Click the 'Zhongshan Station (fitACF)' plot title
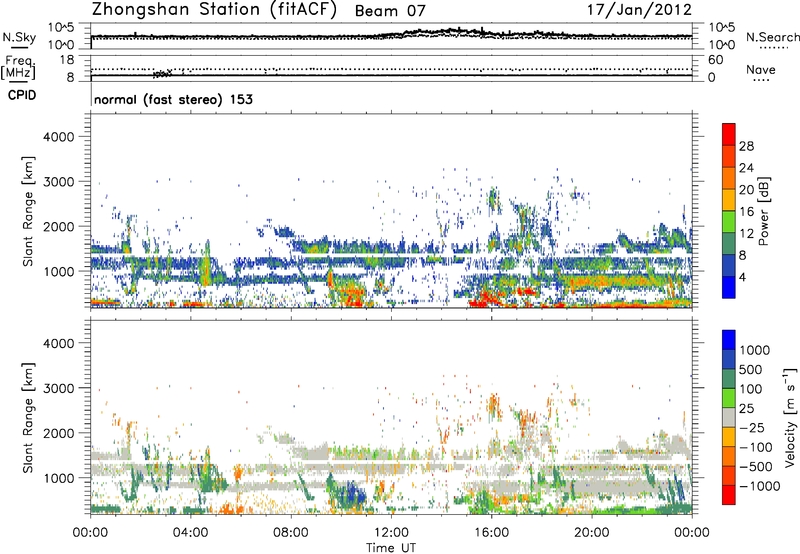This screenshot has width=800, height=554. click(214, 10)
